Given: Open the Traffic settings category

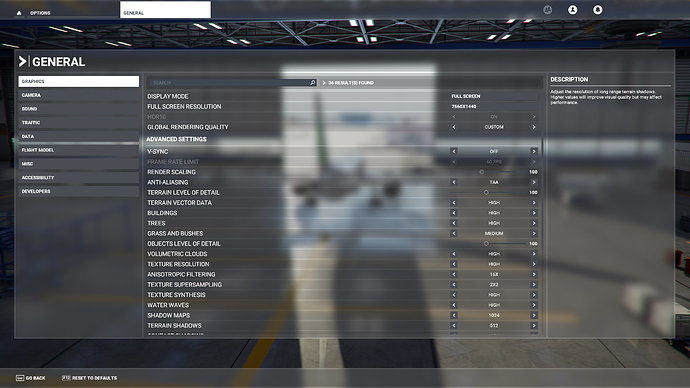Looking at the screenshot, I should (79, 122).
